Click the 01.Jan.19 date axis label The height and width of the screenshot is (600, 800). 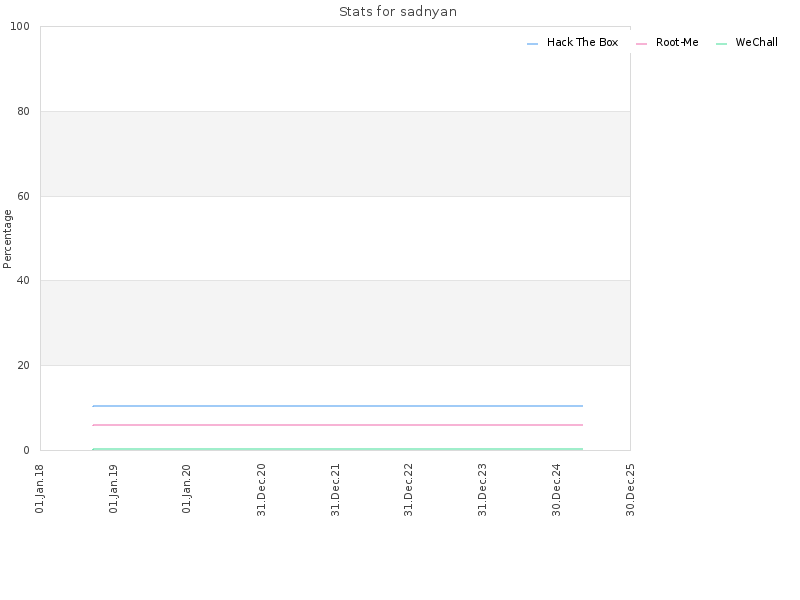(x=113, y=489)
